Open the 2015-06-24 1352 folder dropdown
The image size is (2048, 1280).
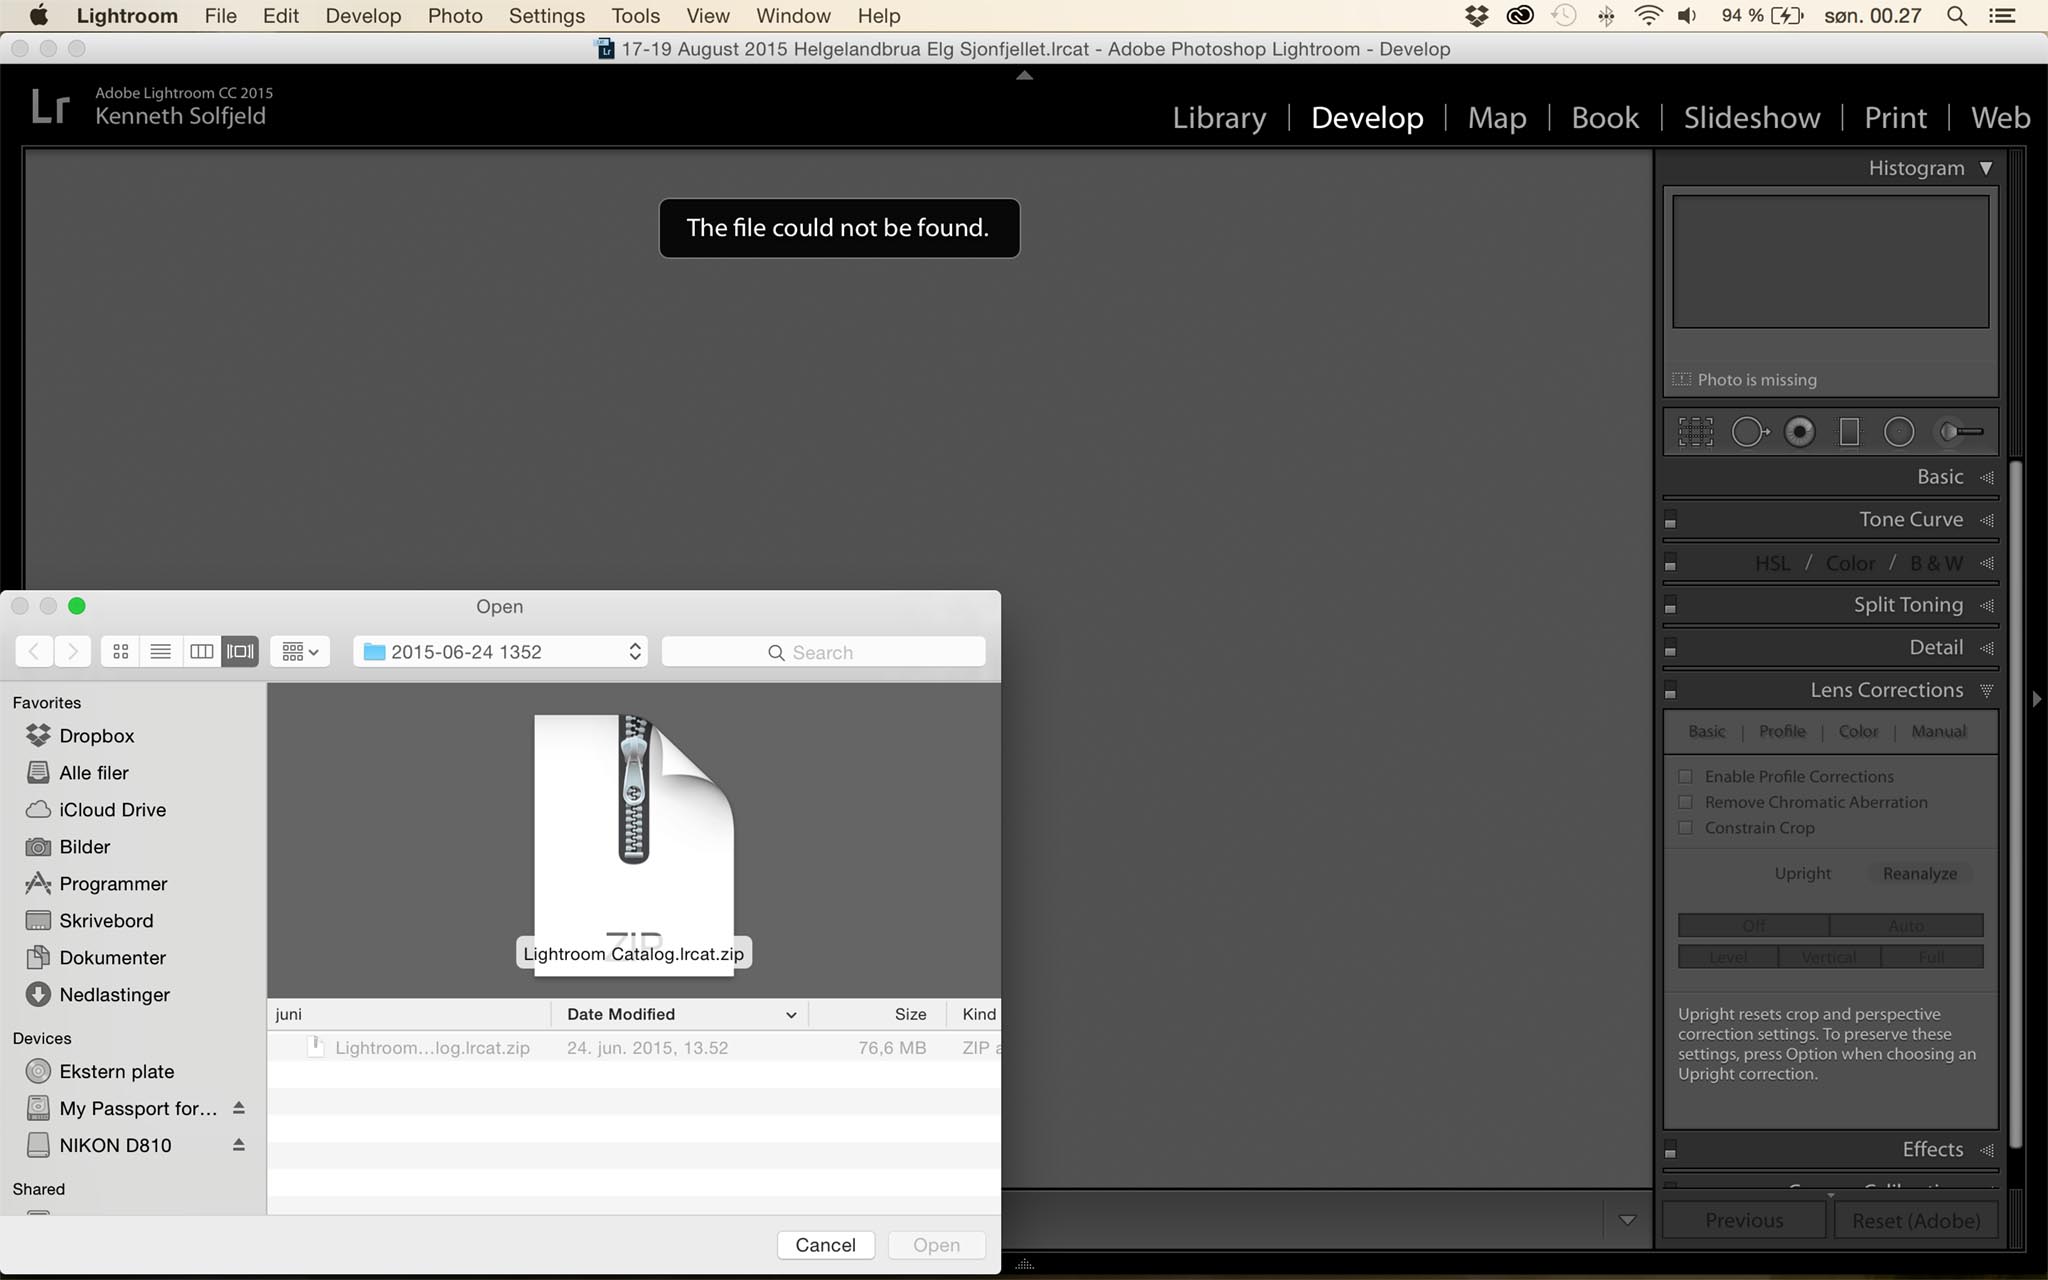pos(500,652)
